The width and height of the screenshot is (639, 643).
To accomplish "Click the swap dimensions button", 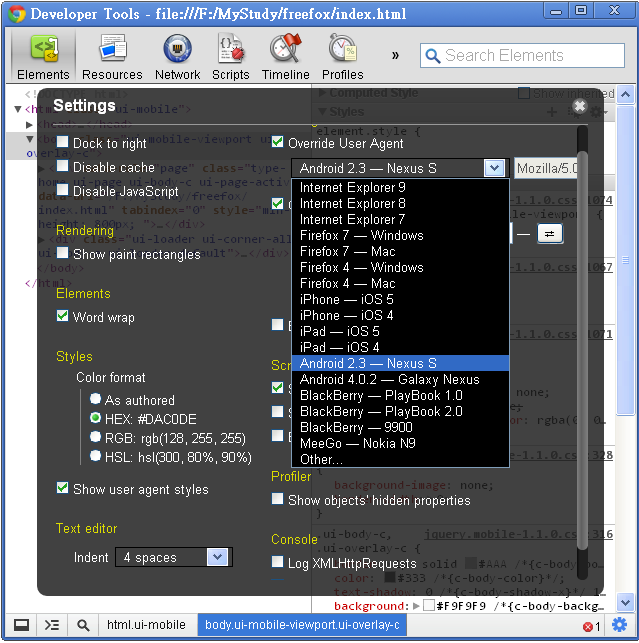I will 550,234.
